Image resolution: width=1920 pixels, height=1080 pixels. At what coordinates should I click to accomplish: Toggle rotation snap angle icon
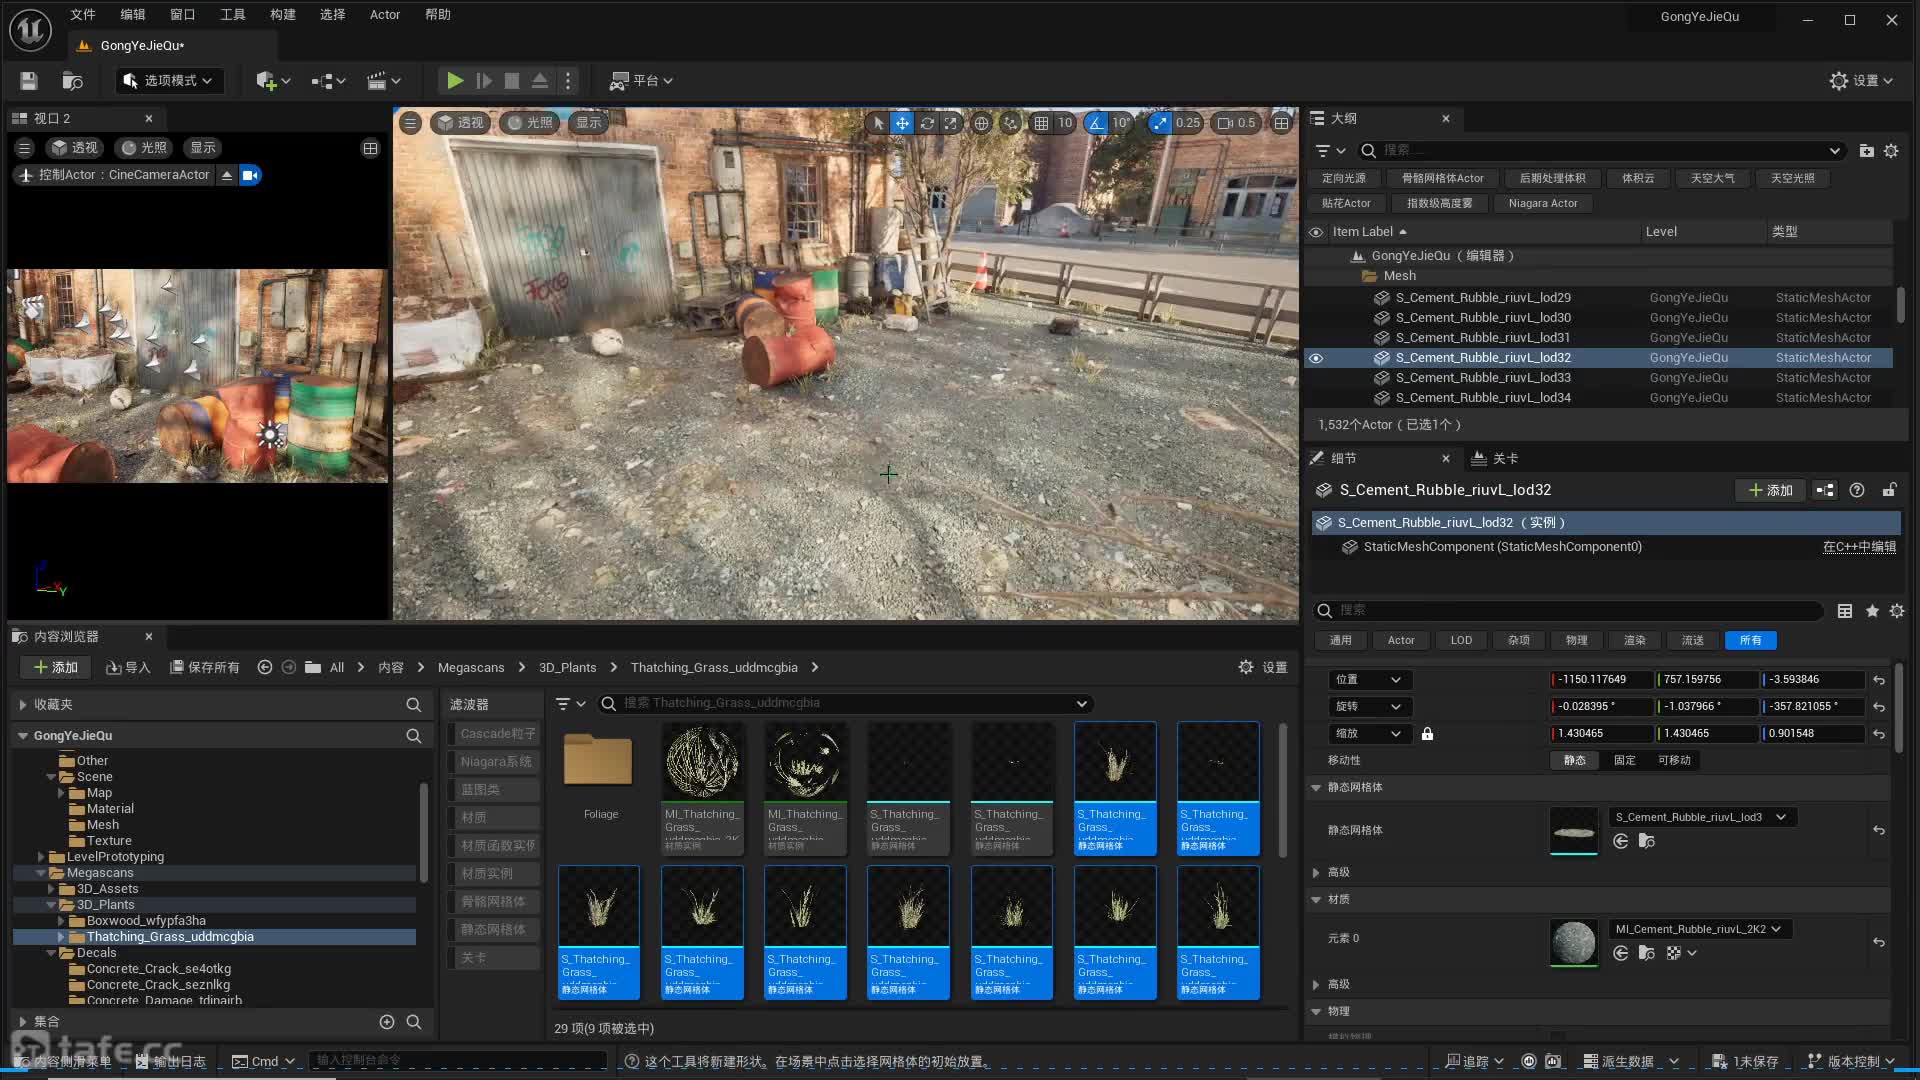(x=1096, y=123)
